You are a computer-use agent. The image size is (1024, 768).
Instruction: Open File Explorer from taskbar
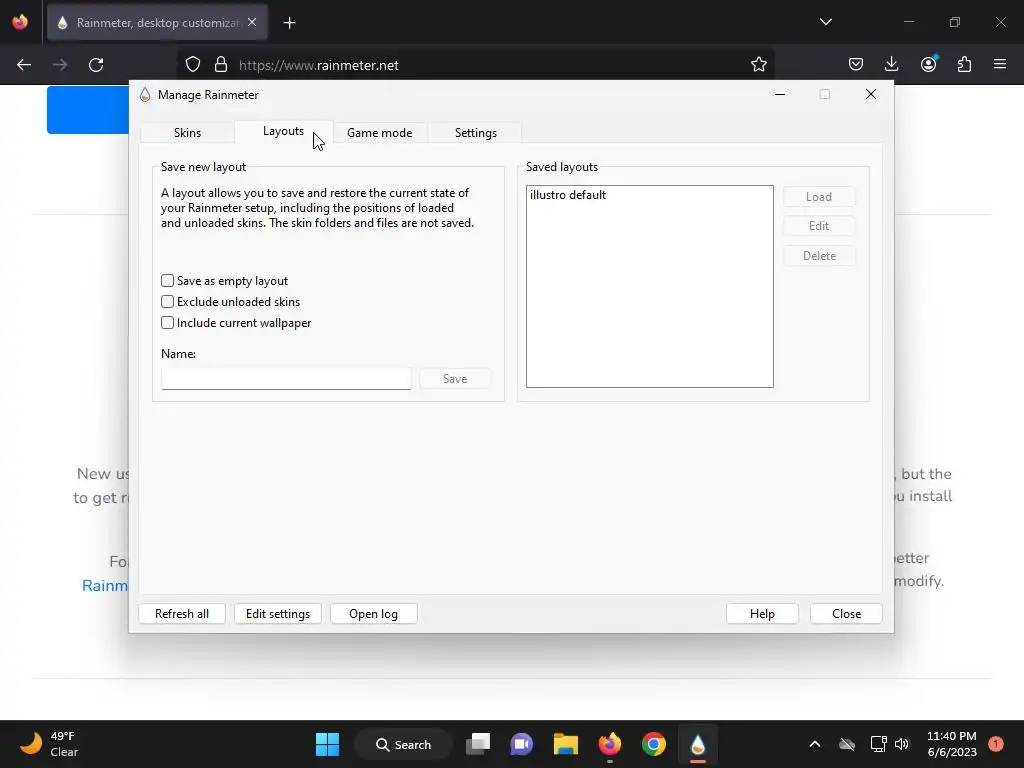click(x=566, y=744)
